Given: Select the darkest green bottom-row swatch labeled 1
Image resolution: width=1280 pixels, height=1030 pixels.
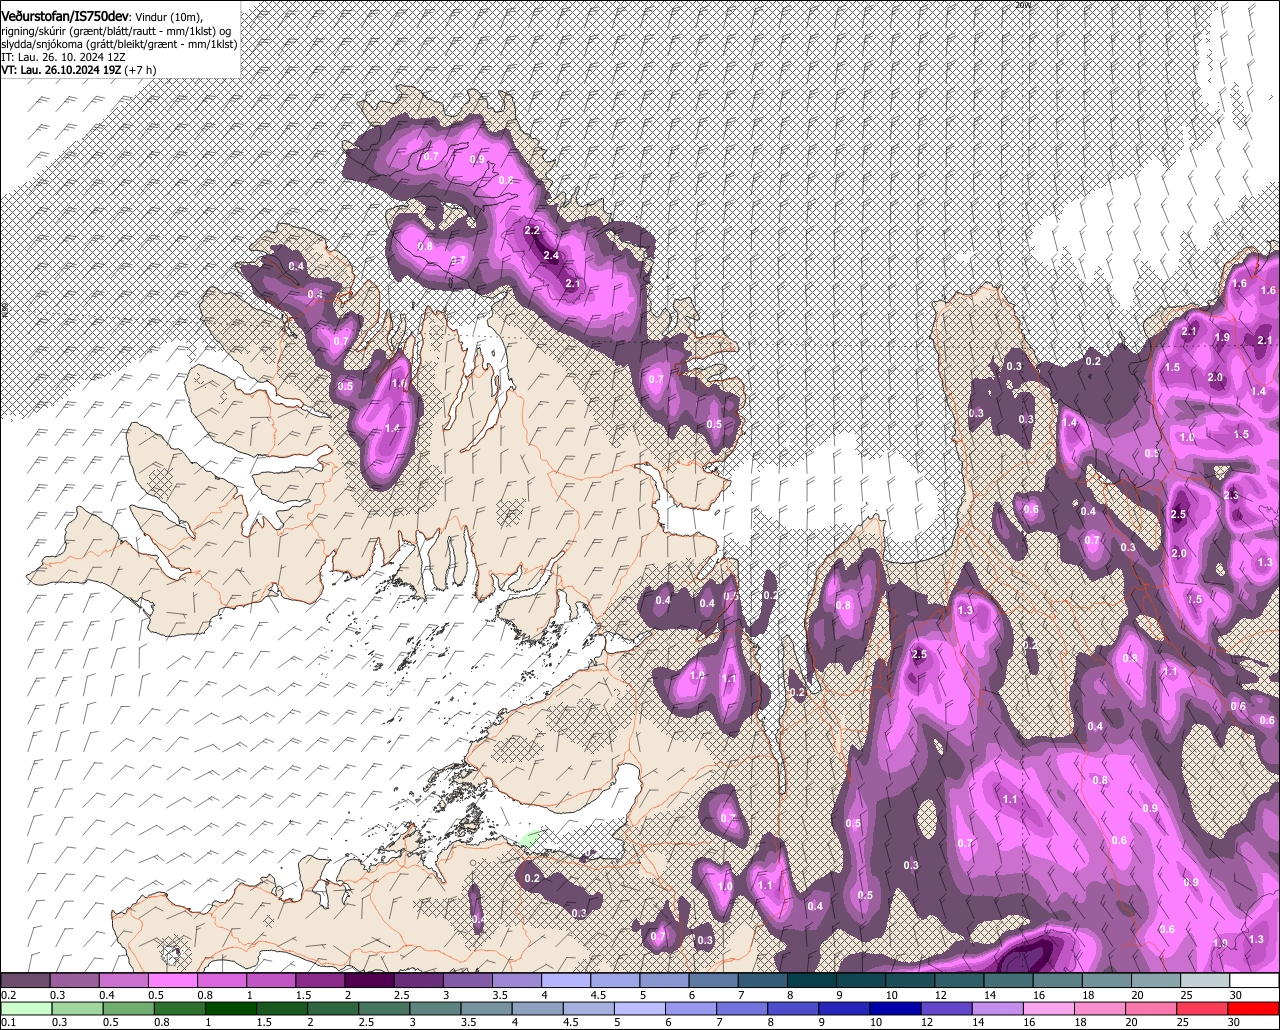Looking at the screenshot, I should point(230,1008).
